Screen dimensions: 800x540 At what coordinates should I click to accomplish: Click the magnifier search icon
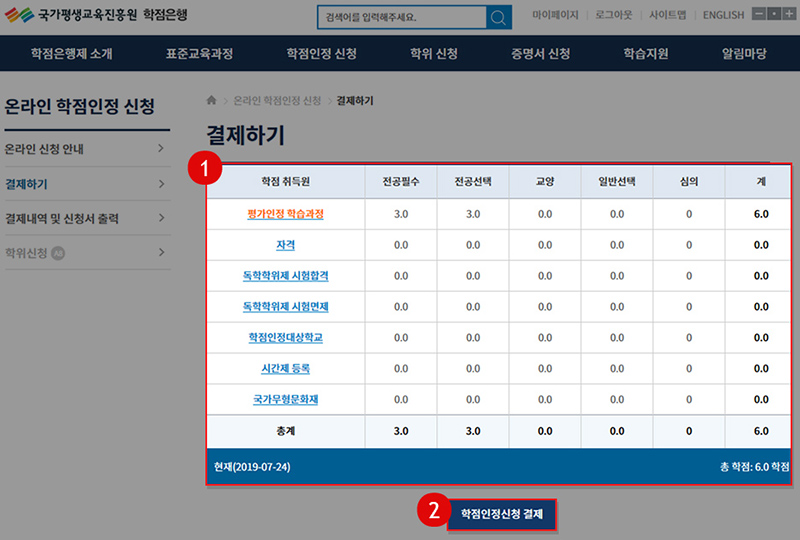498,18
